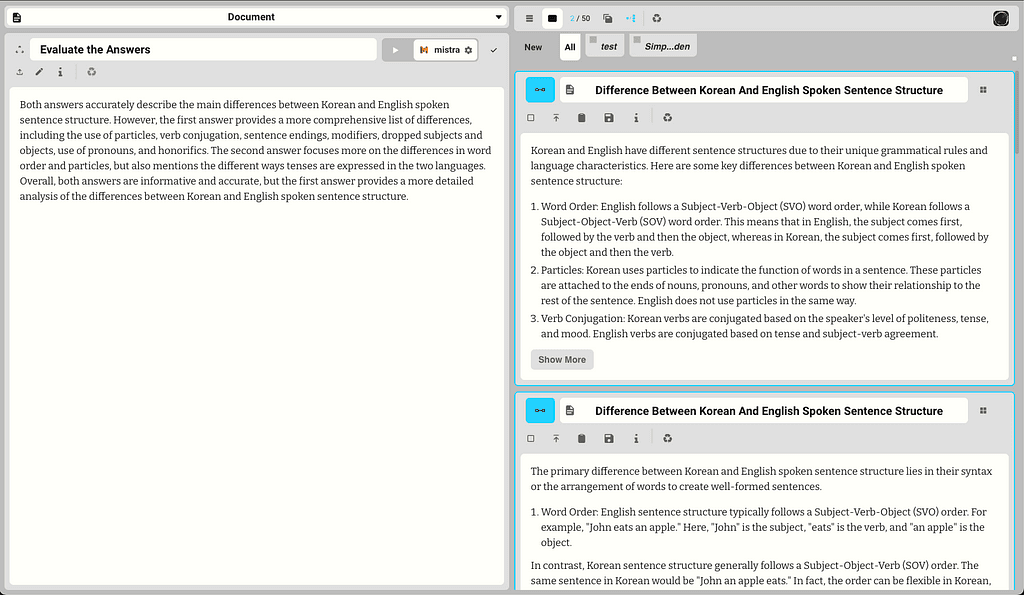Click the pencil edit icon in left panel
Screen dimensions: 1024x595
coord(39,72)
